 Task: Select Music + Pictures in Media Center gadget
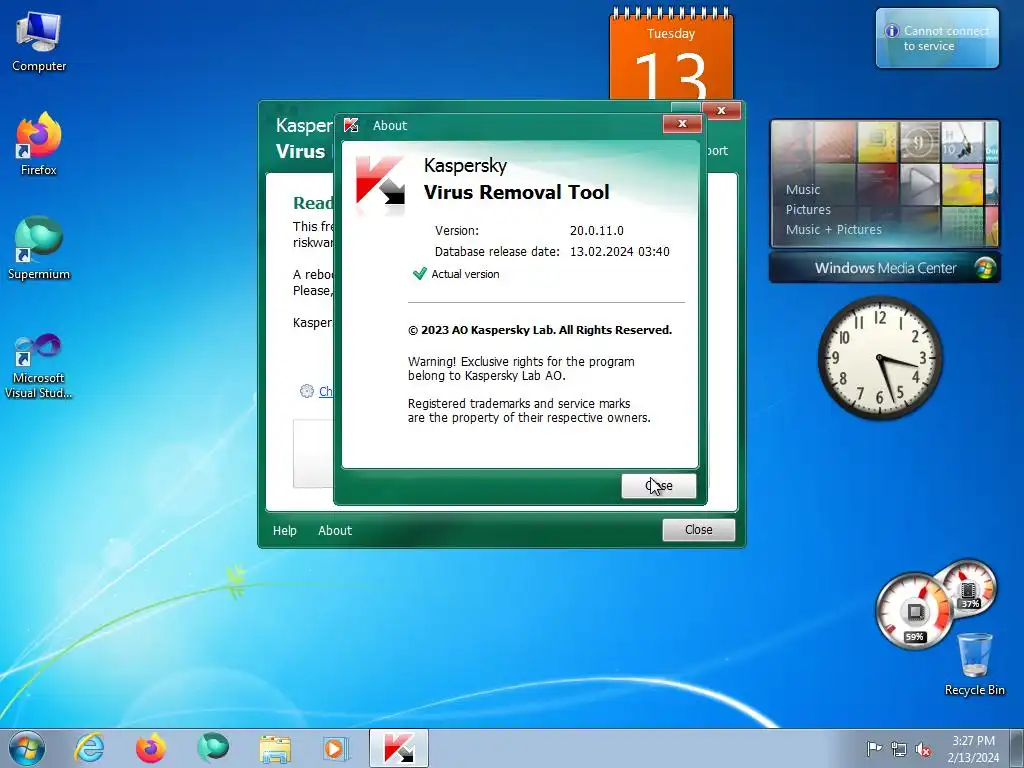(x=833, y=229)
